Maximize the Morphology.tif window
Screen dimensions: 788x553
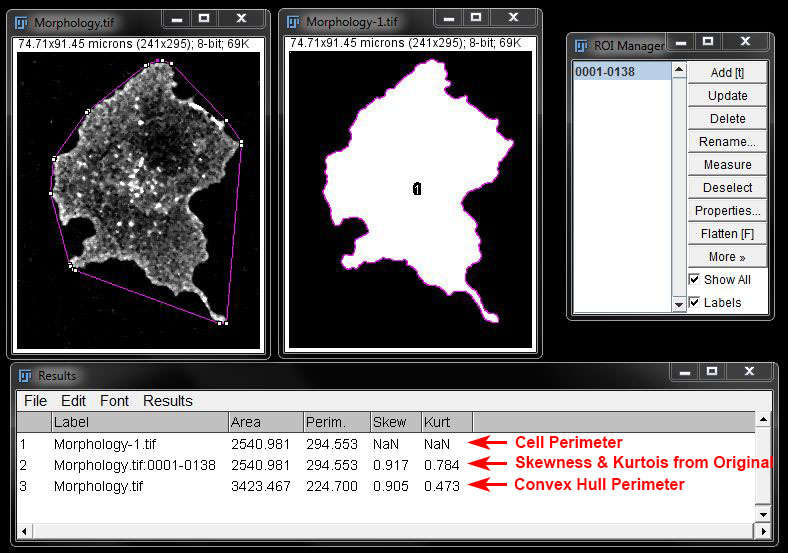click(204, 19)
